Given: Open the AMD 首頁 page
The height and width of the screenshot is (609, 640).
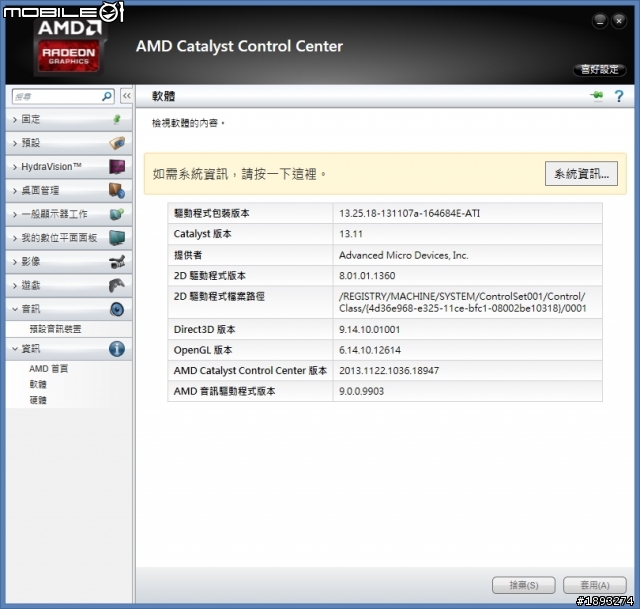Looking at the screenshot, I should pos(49,369).
